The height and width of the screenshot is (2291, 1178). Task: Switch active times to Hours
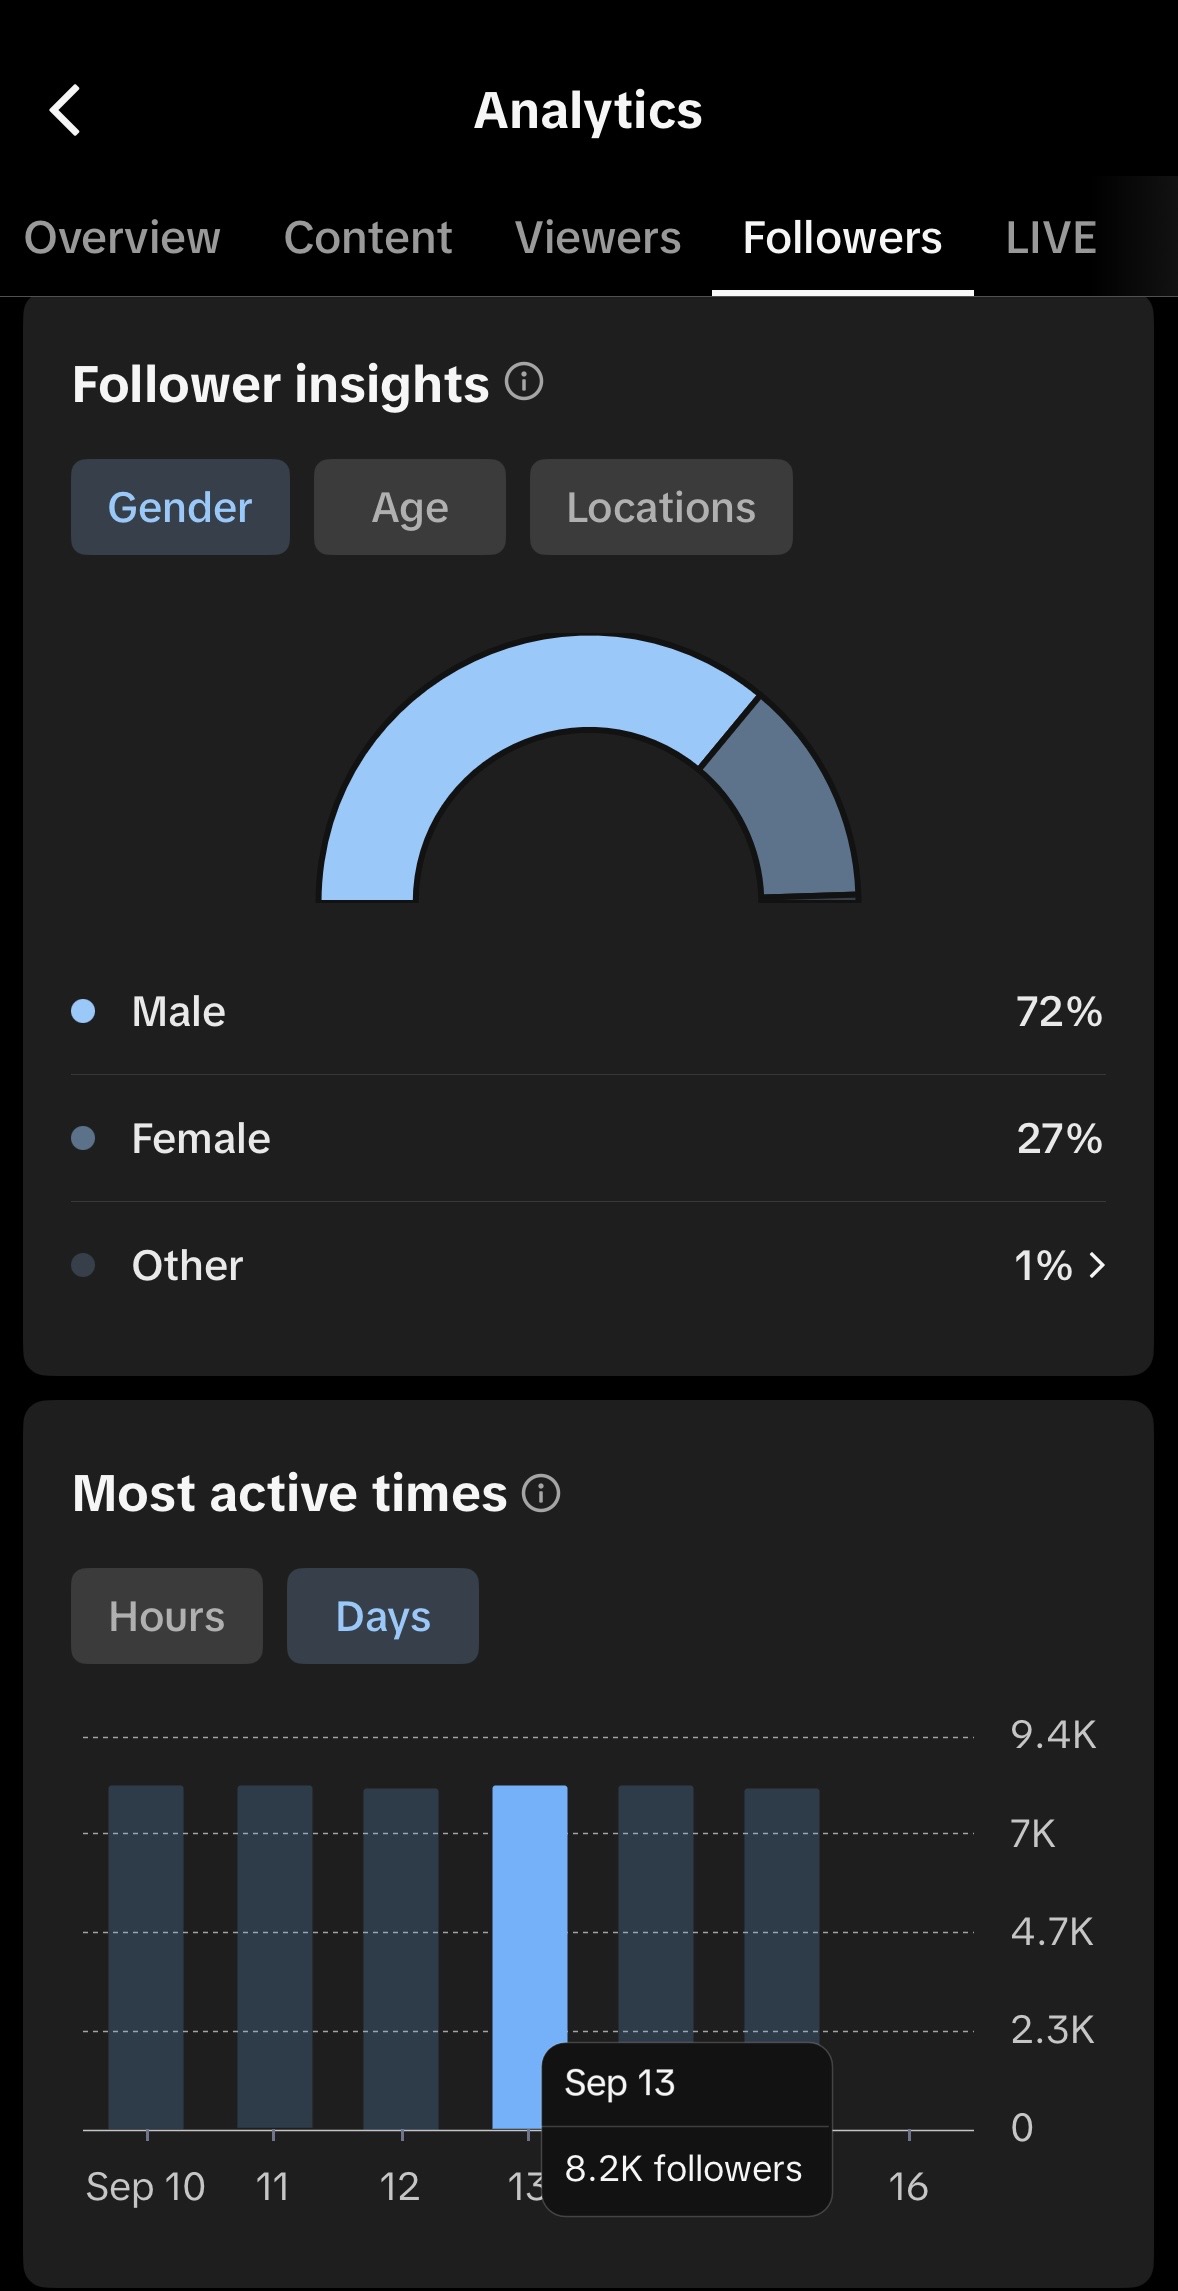click(167, 1616)
